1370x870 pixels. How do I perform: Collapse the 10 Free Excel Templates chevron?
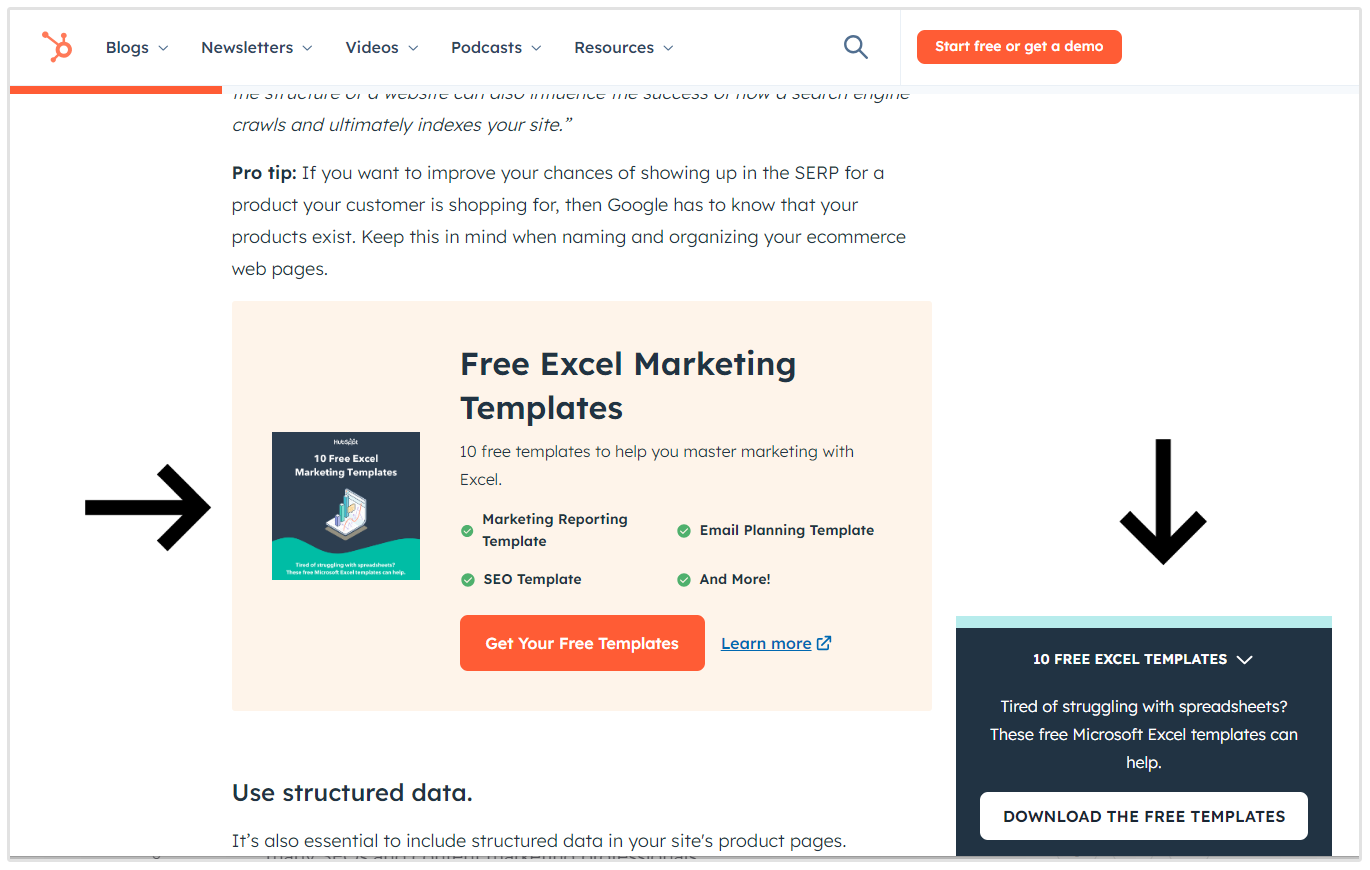(1244, 660)
